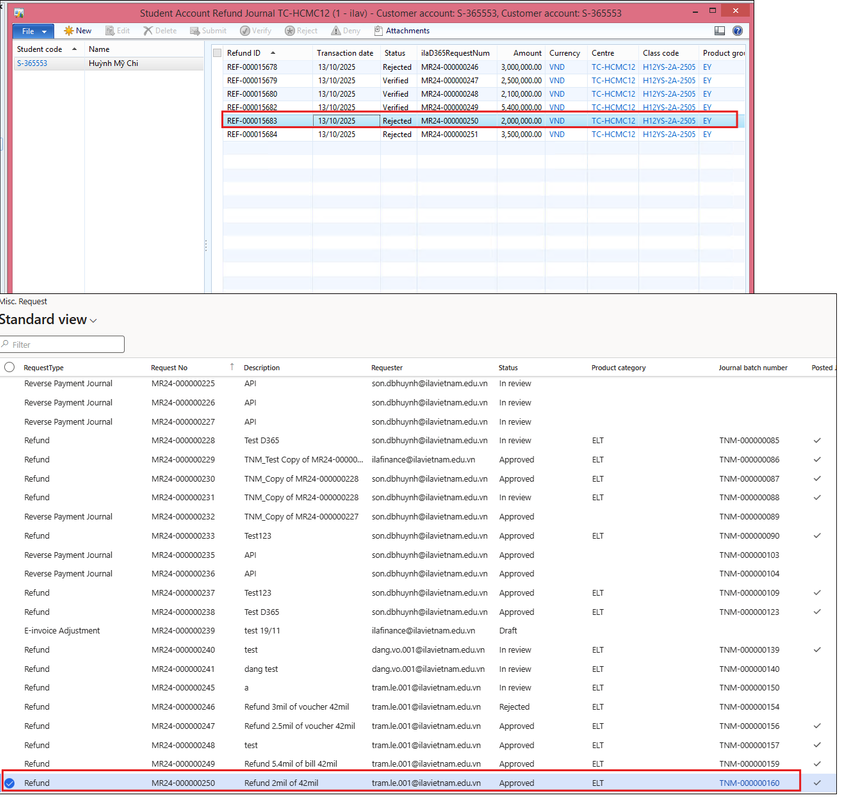This screenshot has height=800, width=845.
Task: Click the Reject toolbar button
Action: [x=301, y=31]
